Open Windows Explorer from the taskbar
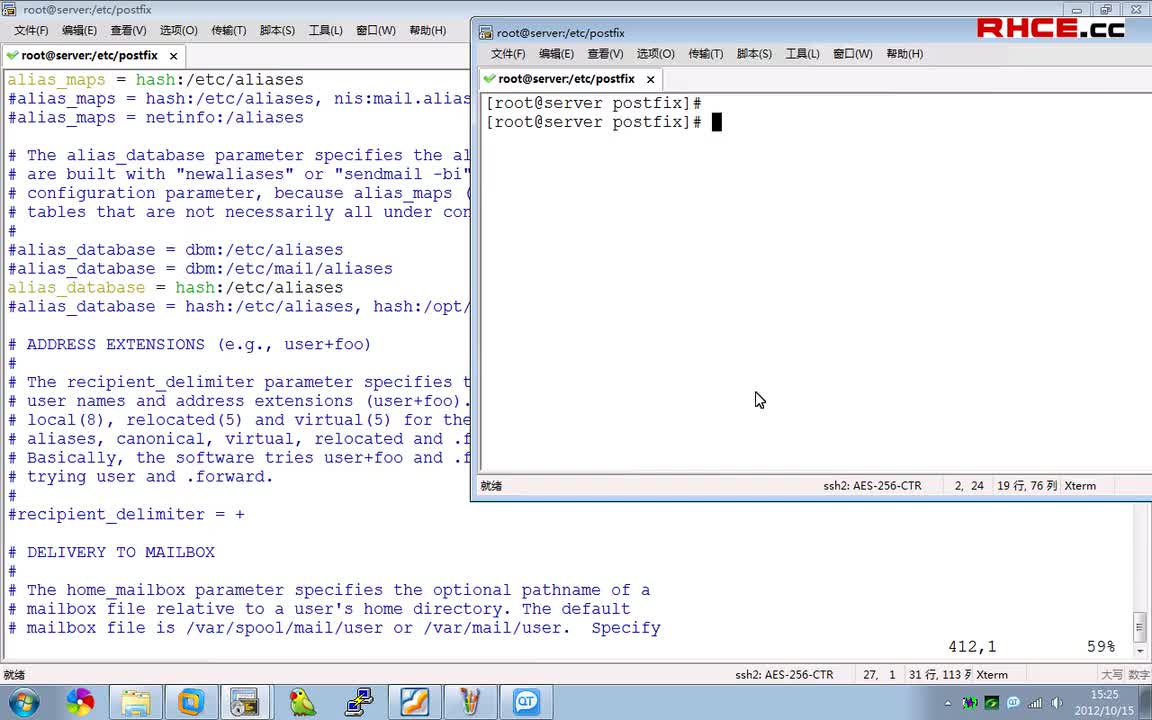The image size is (1152, 720). click(x=136, y=703)
